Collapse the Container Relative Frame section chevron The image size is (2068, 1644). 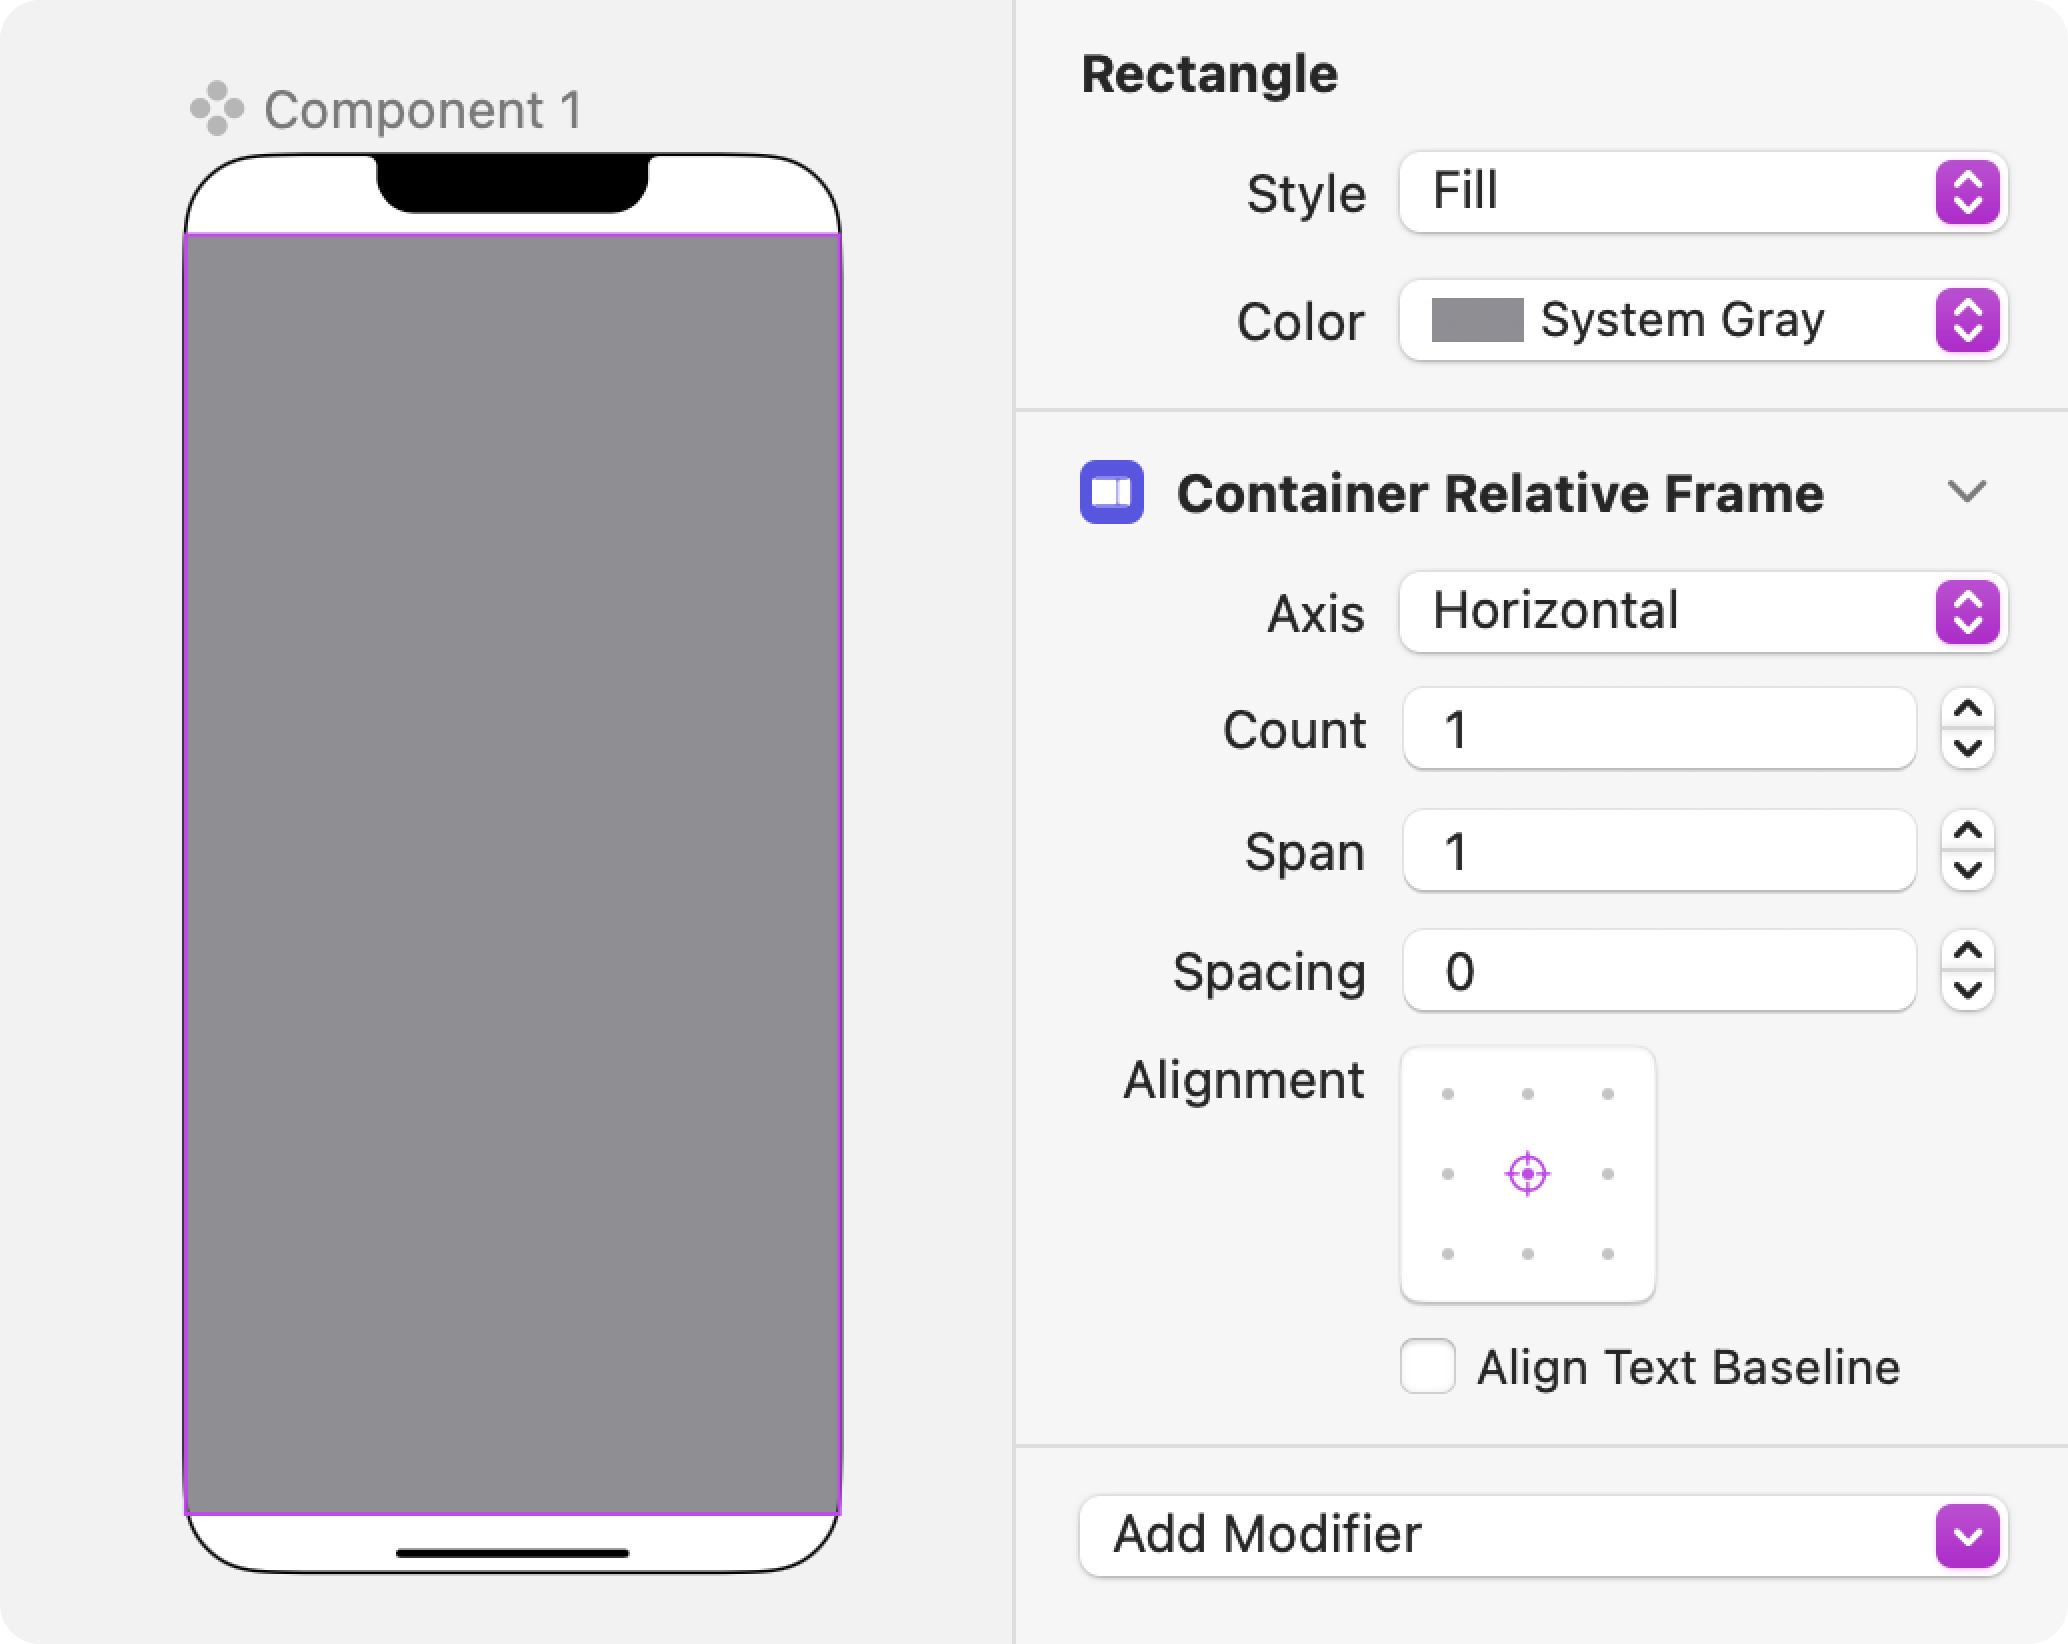[1966, 492]
